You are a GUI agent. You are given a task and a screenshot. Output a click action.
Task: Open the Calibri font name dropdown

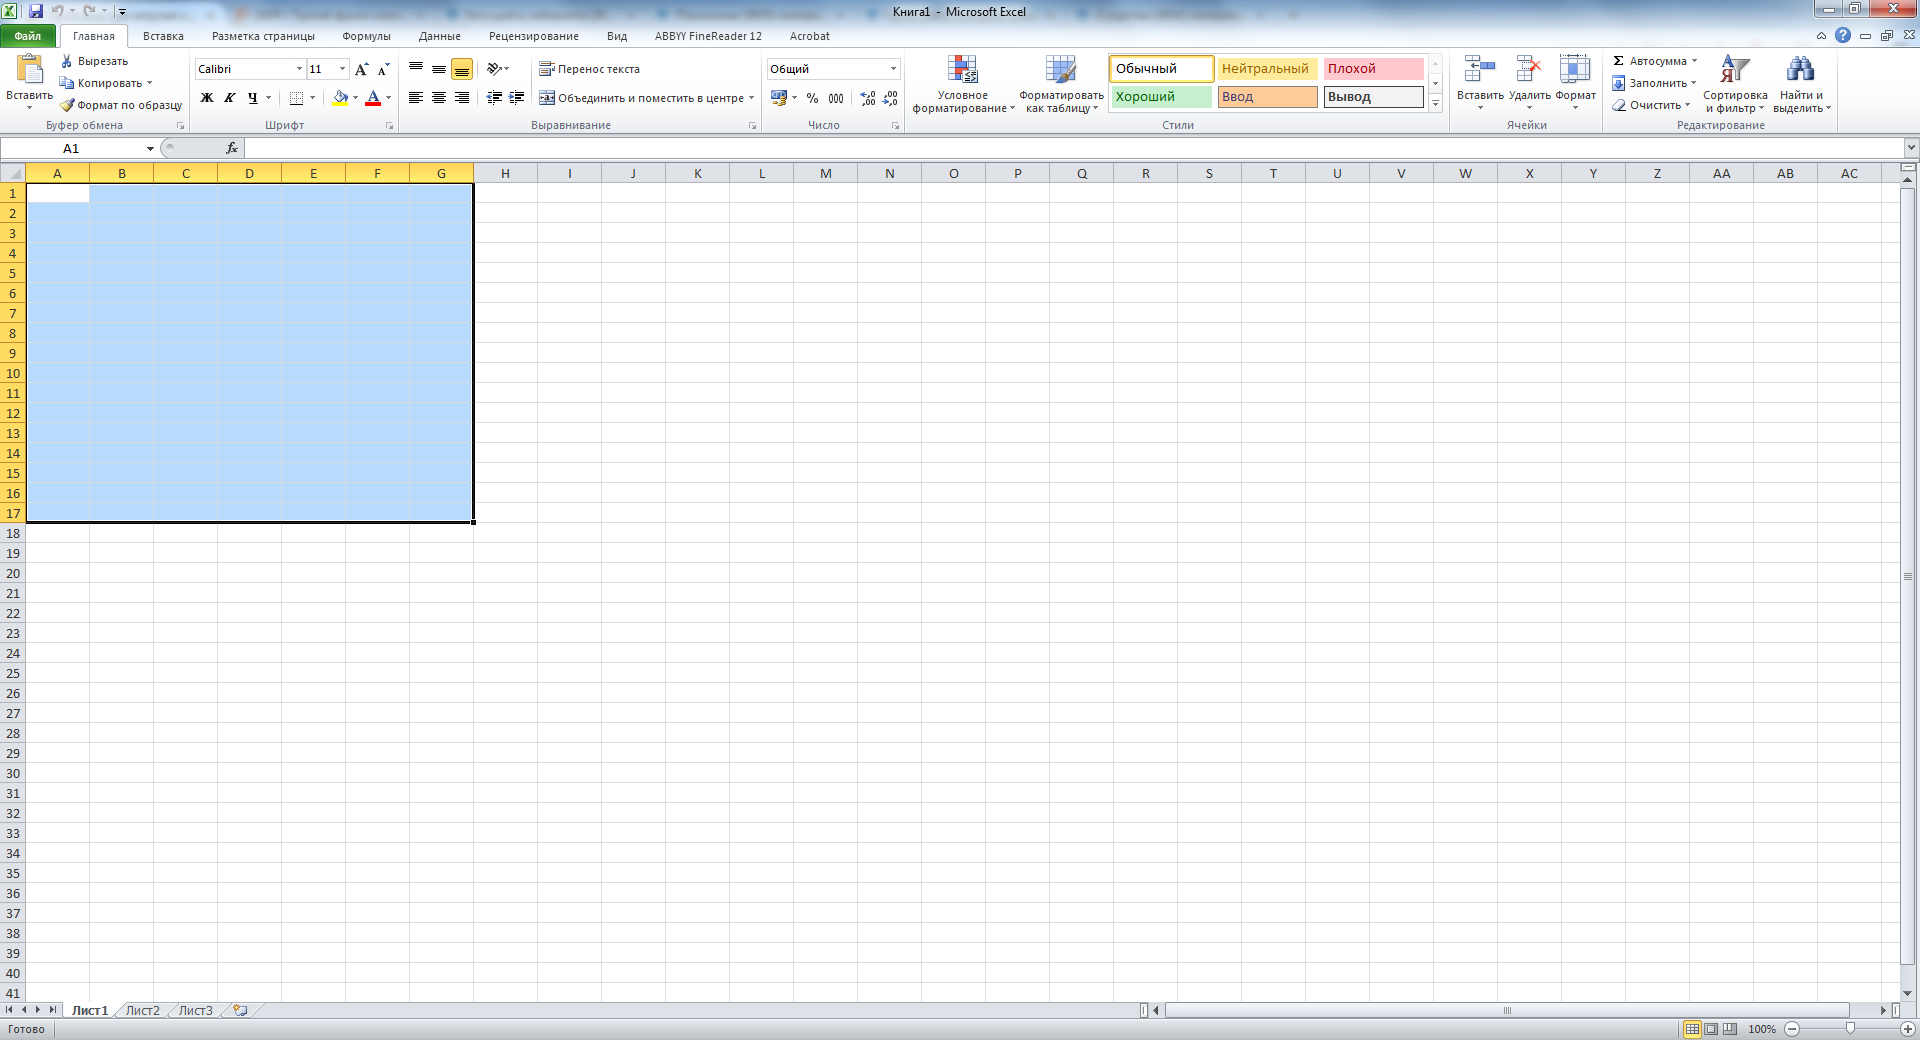coord(299,69)
